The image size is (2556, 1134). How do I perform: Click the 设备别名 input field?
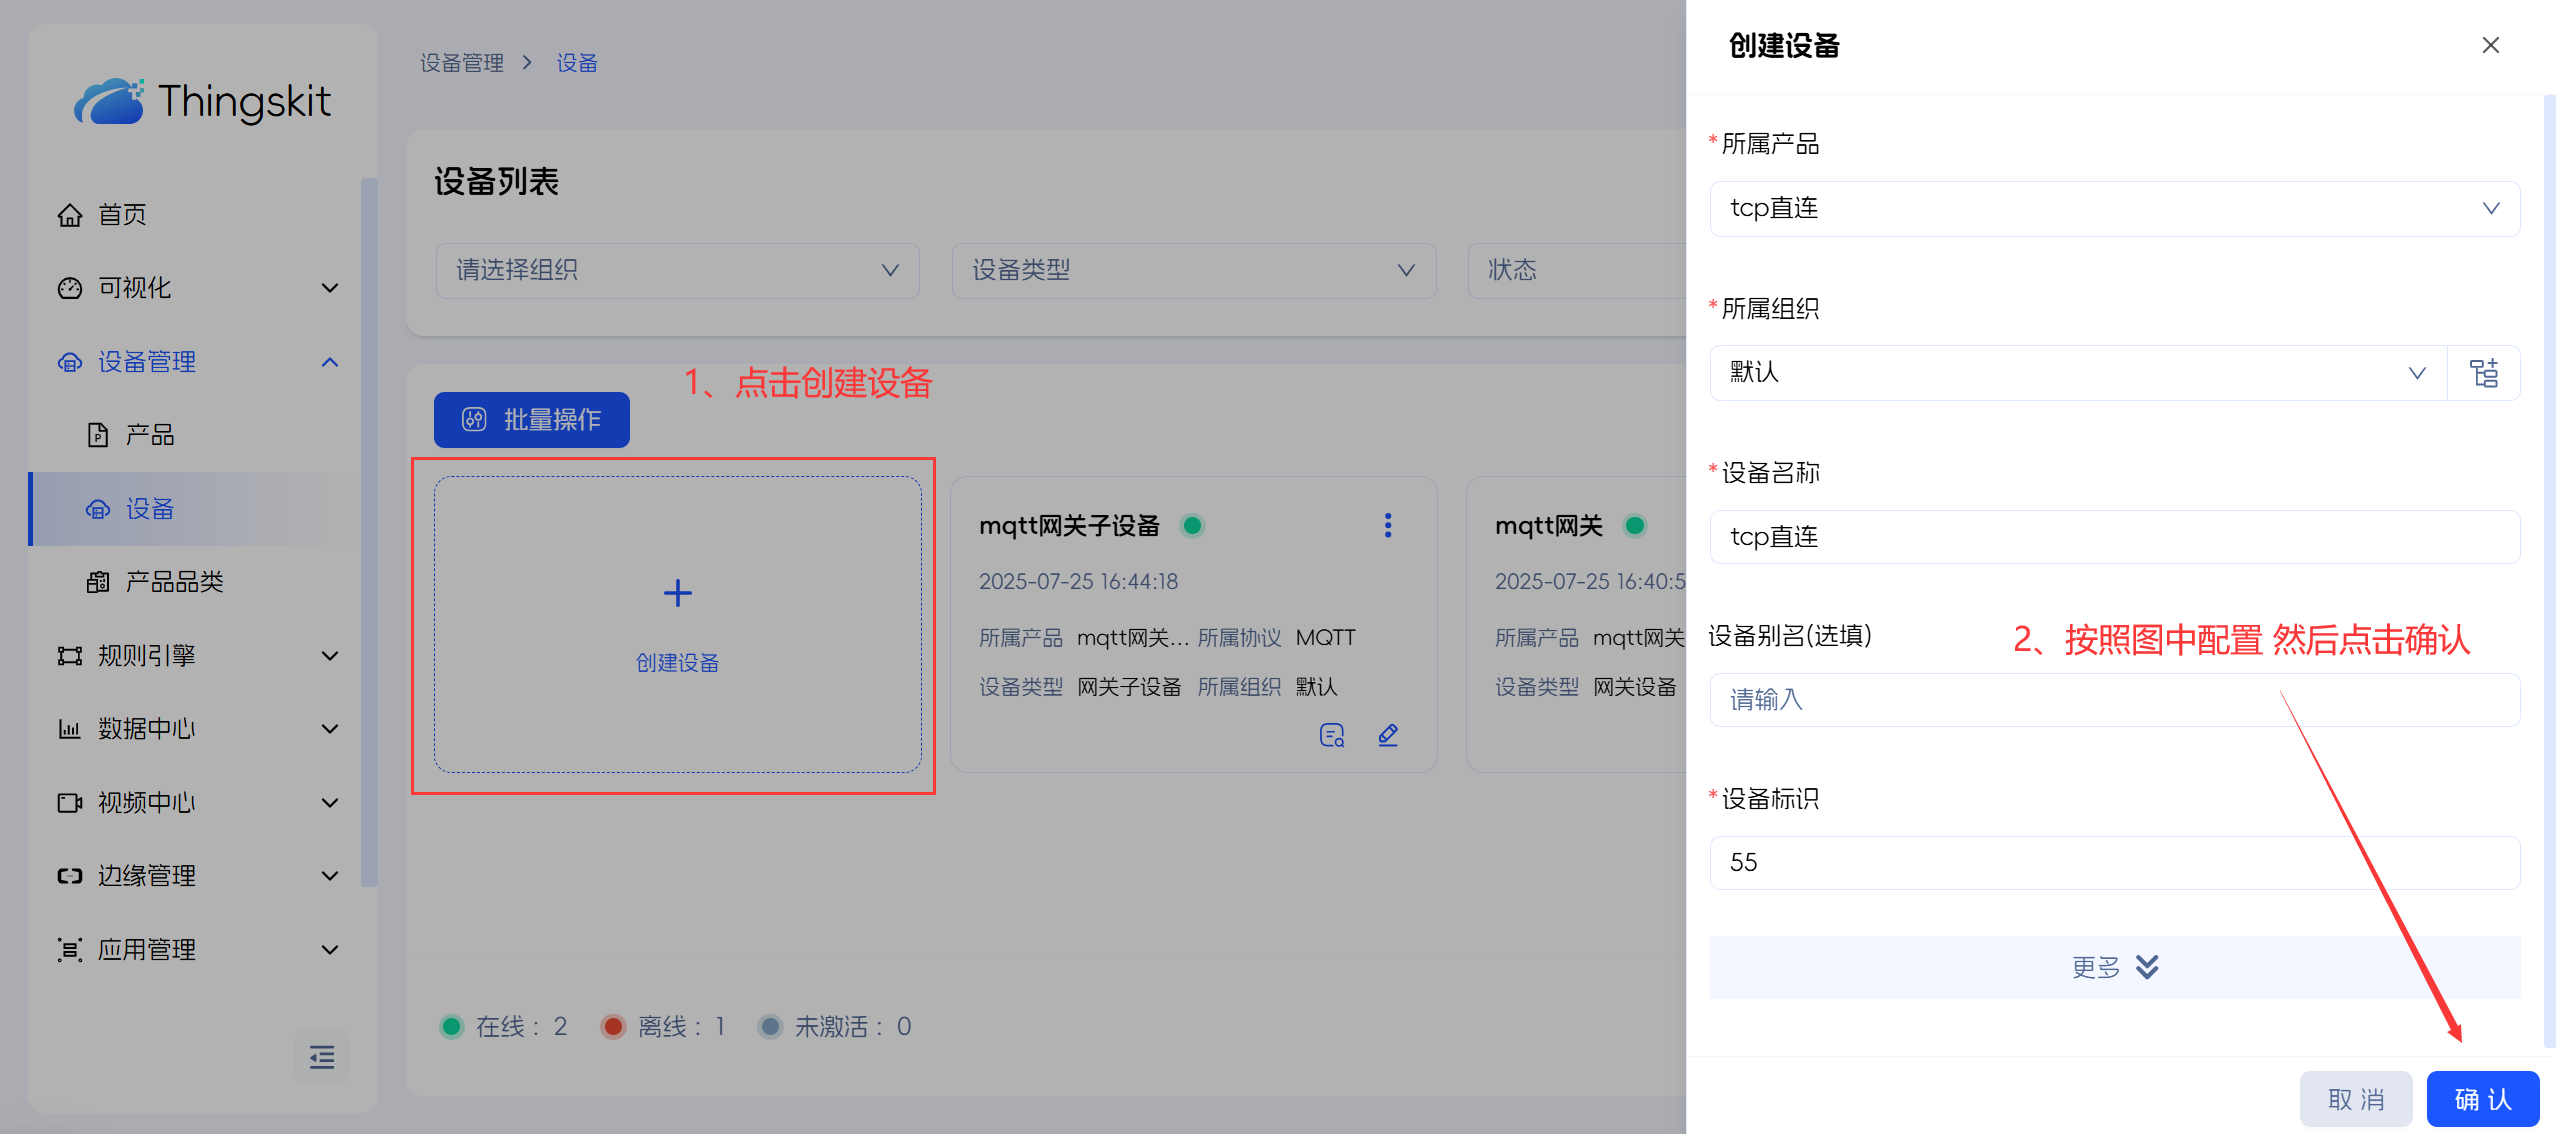pyautogui.click(x=2113, y=700)
